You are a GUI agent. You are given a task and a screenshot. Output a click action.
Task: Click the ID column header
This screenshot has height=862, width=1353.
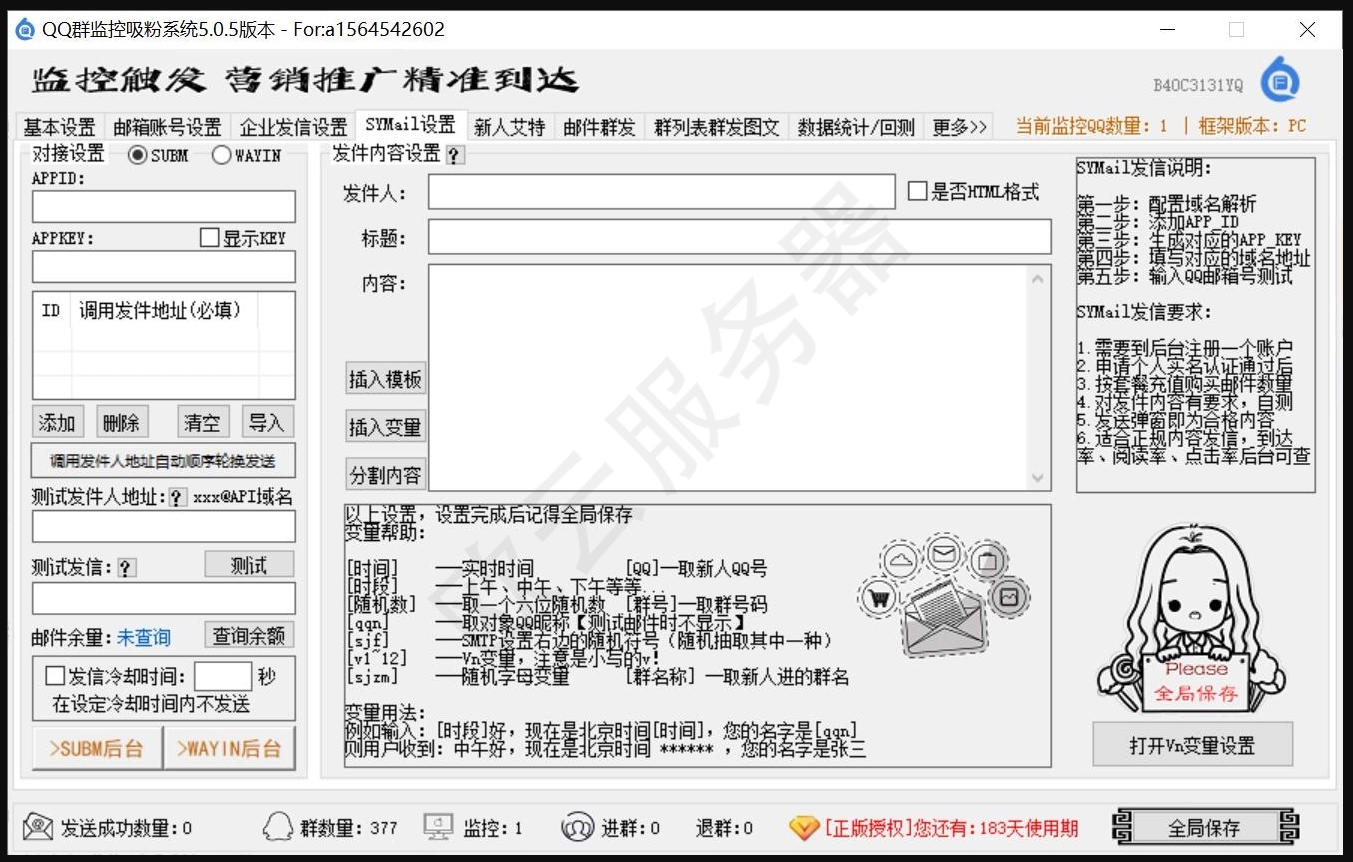(52, 311)
